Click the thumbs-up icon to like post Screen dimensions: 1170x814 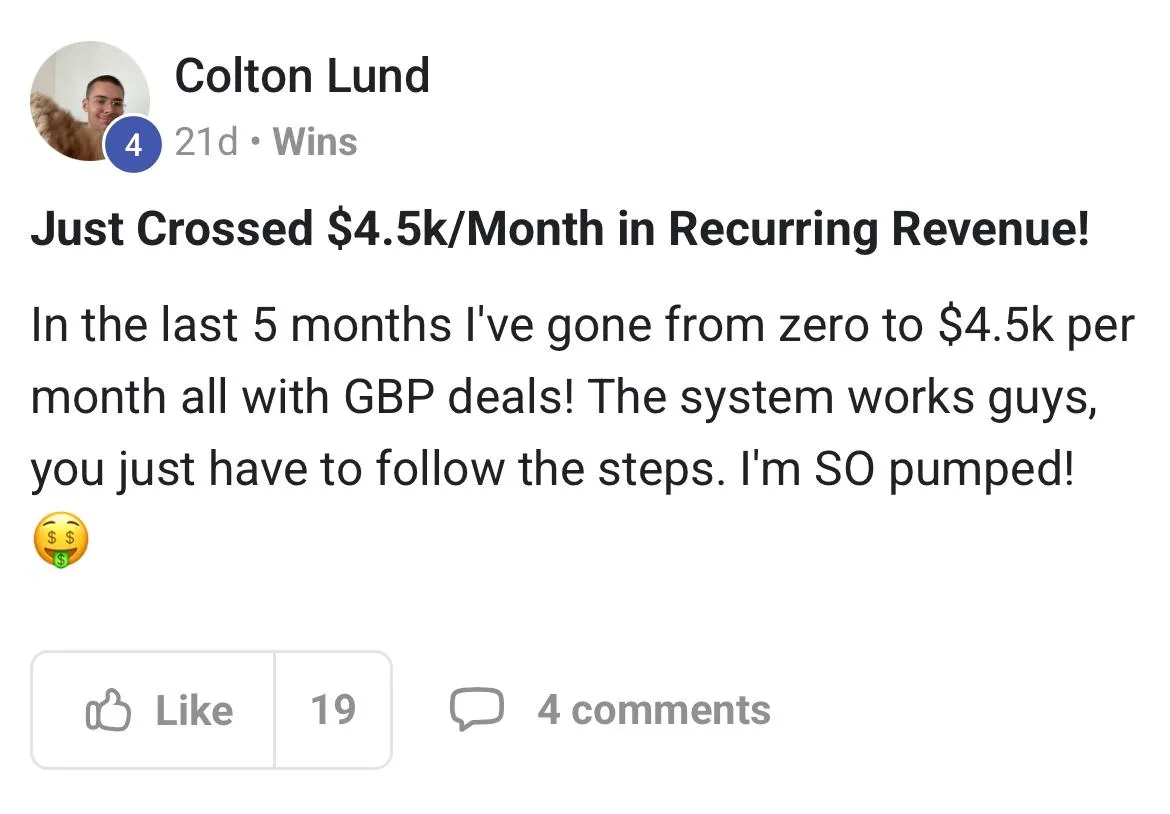pyautogui.click(x=108, y=710)
